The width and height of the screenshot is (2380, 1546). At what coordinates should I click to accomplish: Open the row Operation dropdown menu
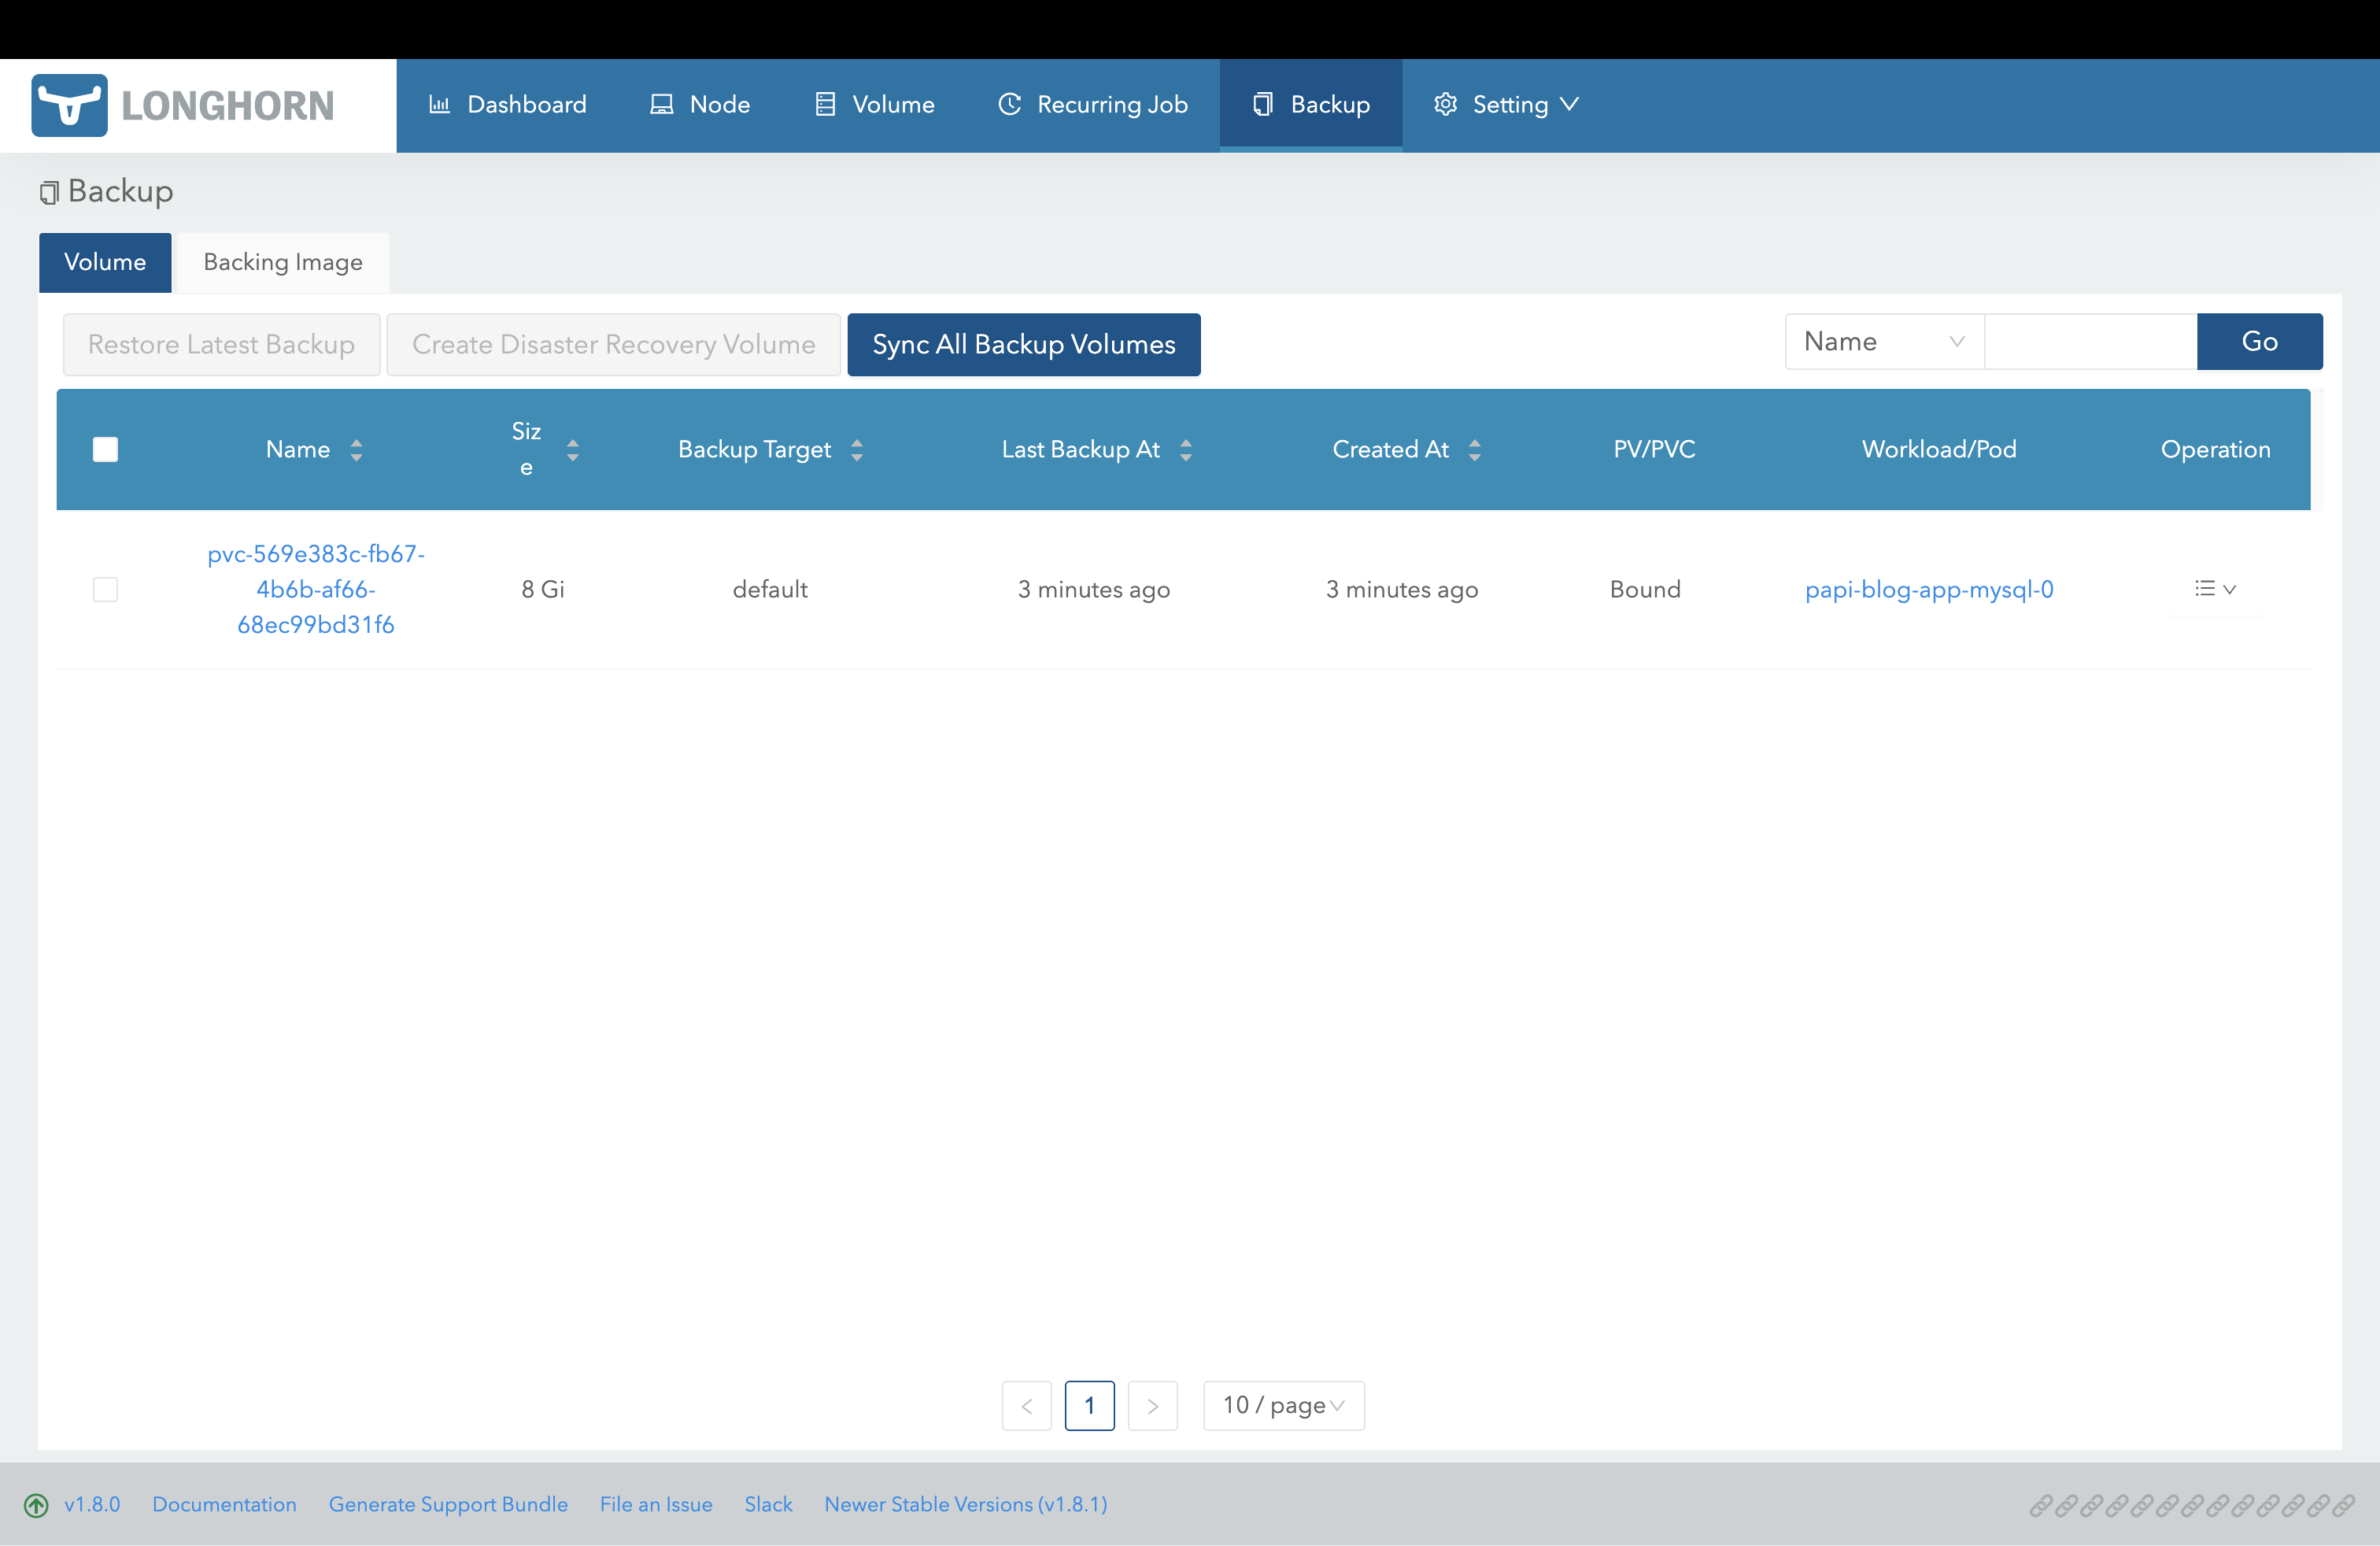(x=2215, y=589)
